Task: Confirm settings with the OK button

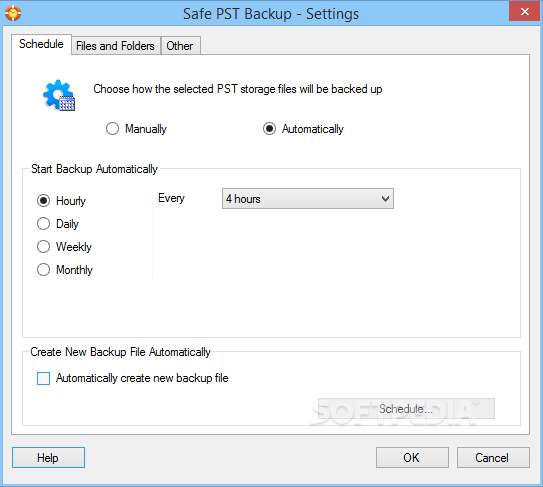Action: [412, 458]
